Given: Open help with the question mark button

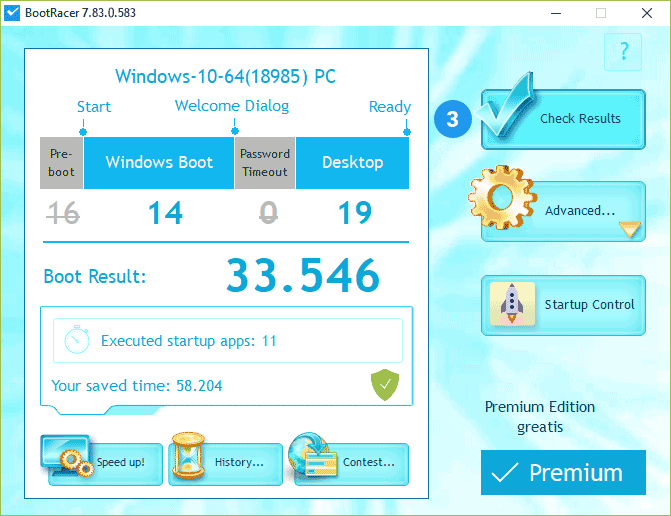Looking at the screenshot, I should pos(624,51).
